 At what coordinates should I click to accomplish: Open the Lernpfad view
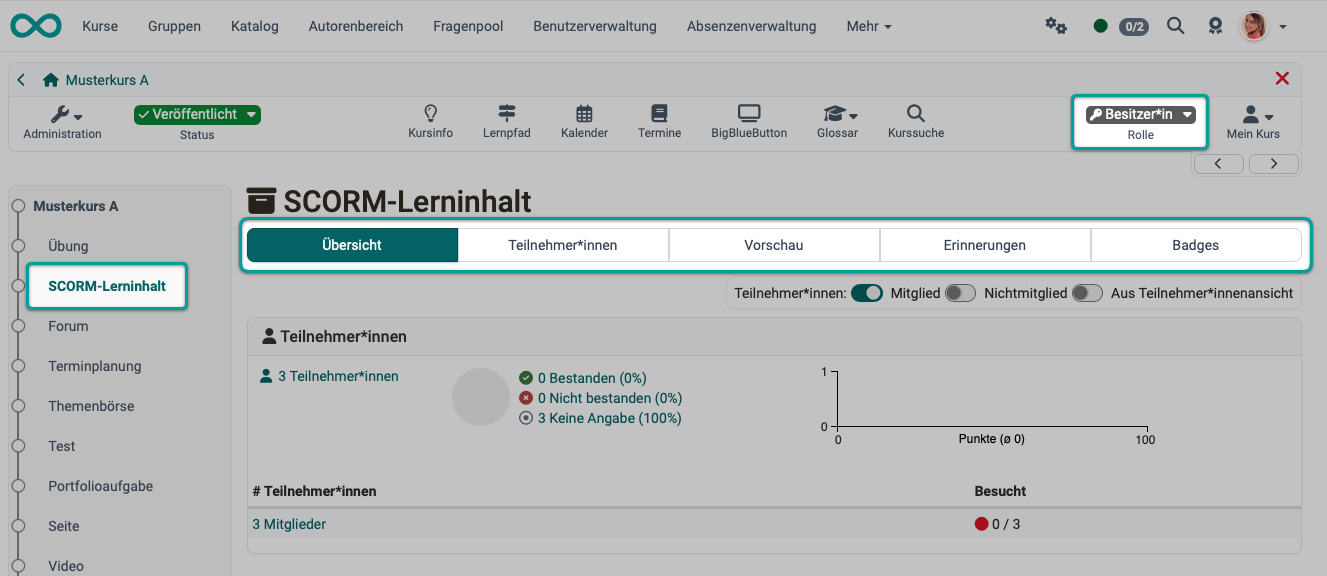tap(506, 121)
